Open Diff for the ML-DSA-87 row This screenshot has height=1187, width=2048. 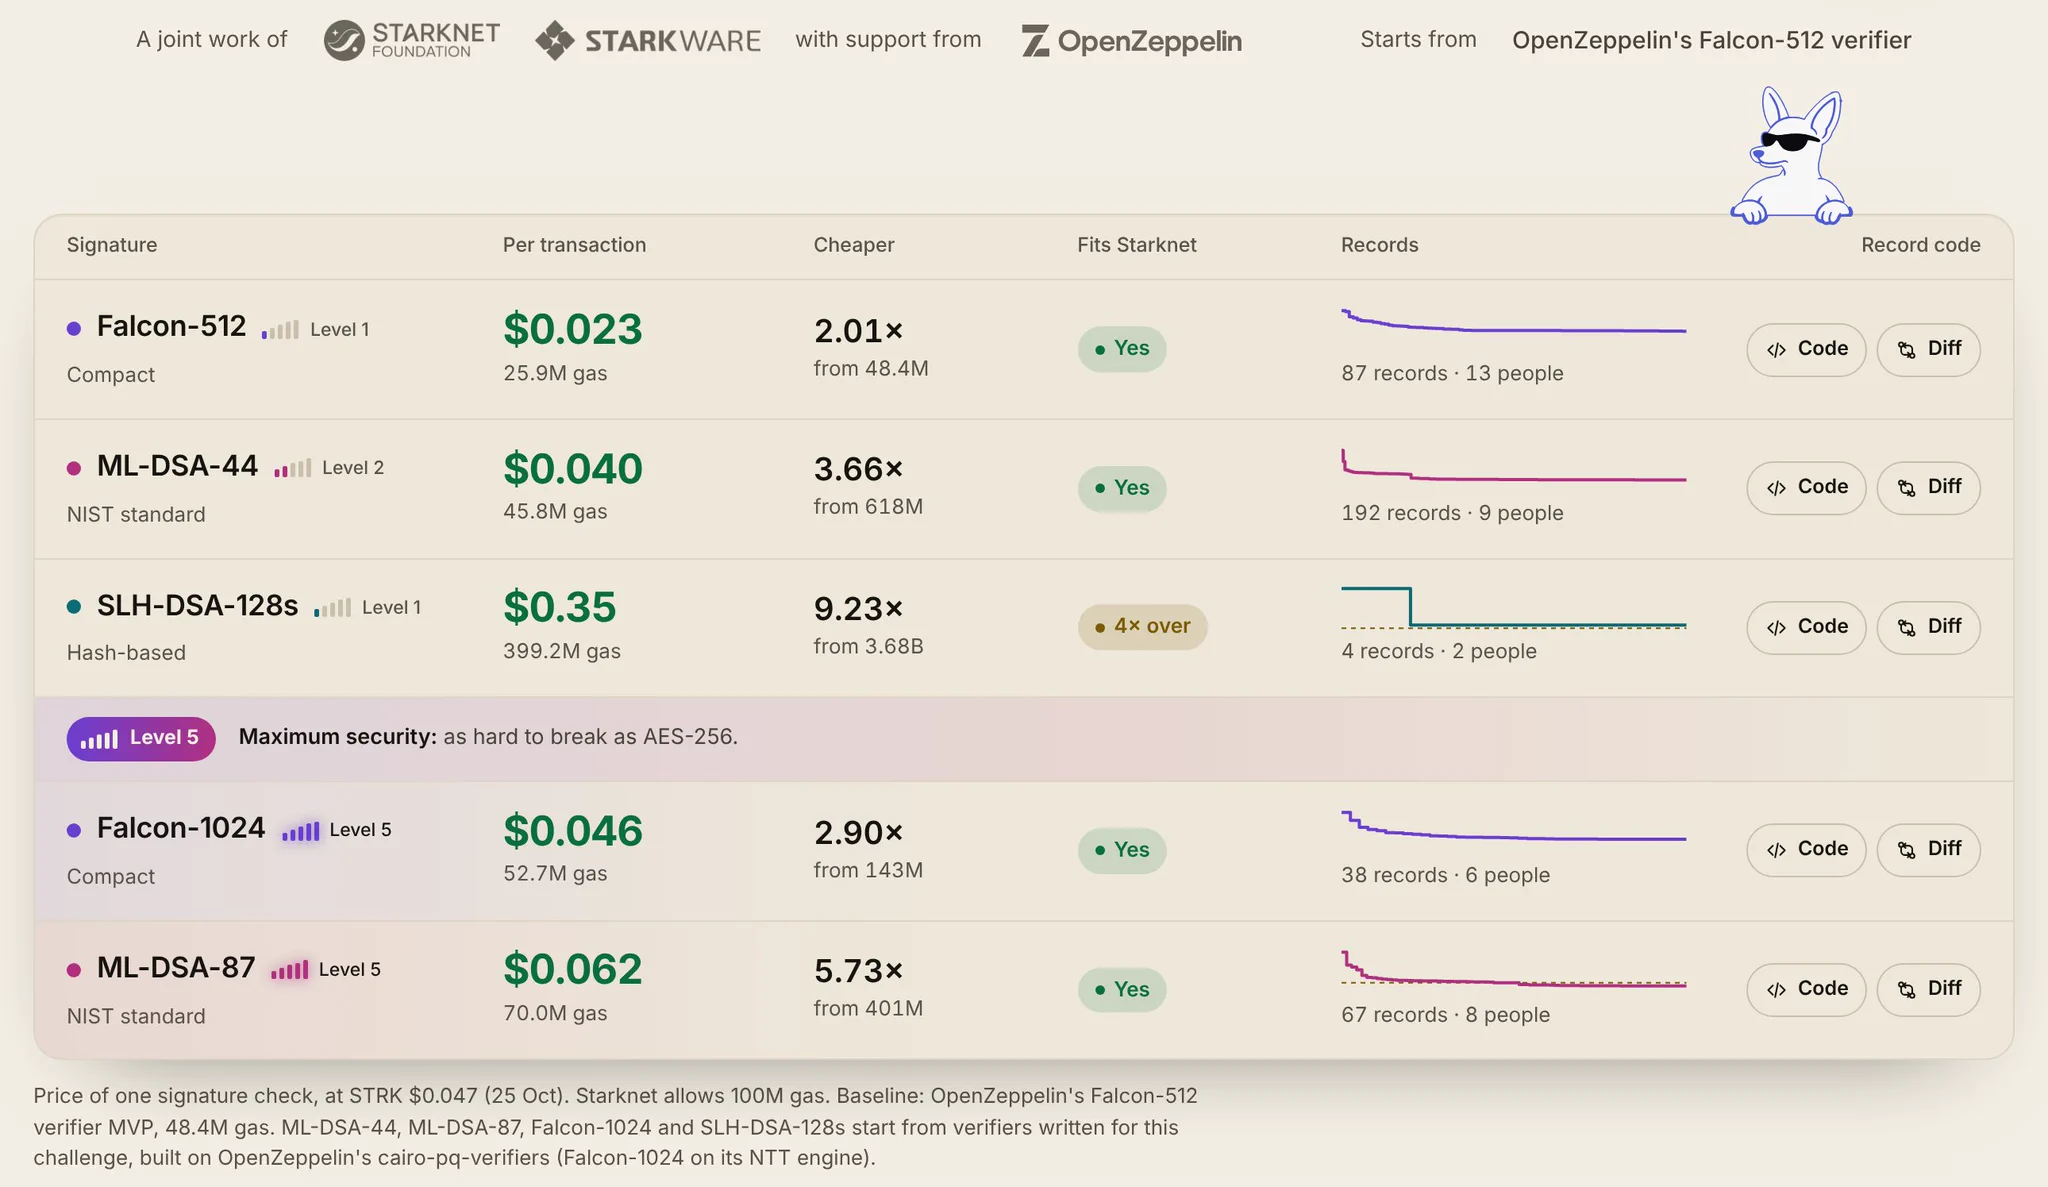click(1928, 989)
